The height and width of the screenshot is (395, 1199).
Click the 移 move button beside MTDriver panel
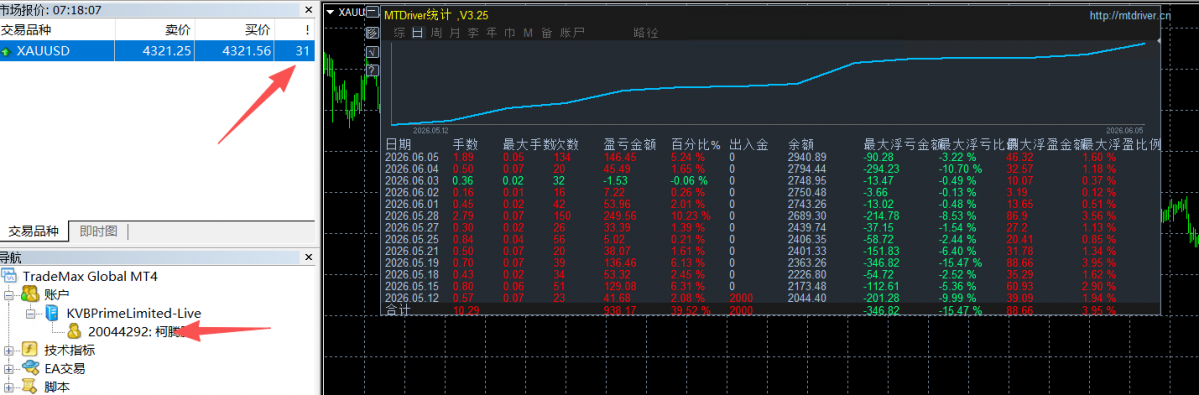pos(372,33)
